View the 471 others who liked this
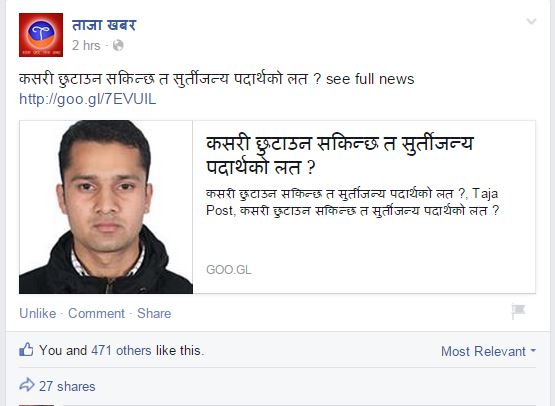The width and height of the screenshot is (555, 406). pos(121,350)
